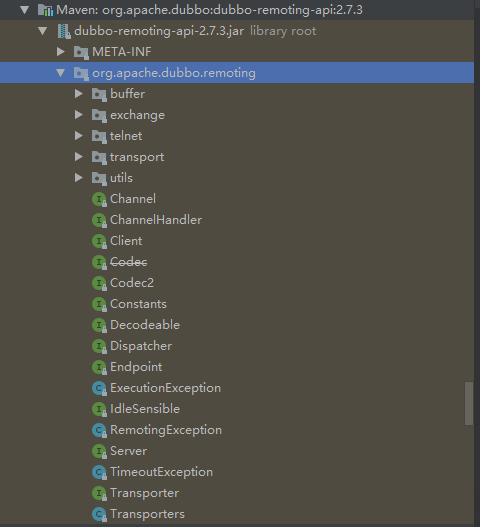This screenshot has height=527, width=480.
Task: Expand the telnet package
Action: pyautogui.click(x=79, y=136)
